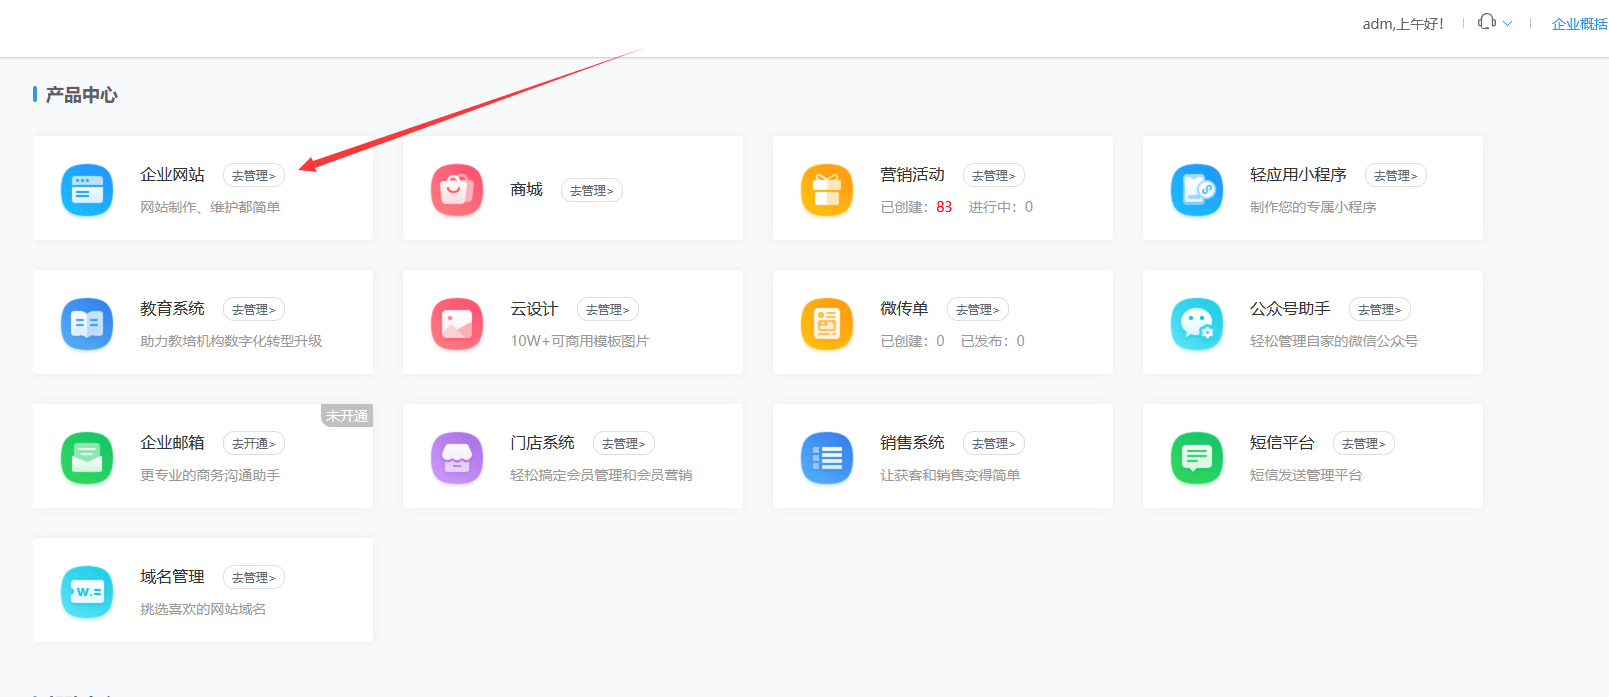Click 去管理 button for 商城
This screenshot has height=697, width=1609.
(x=592, y=190)
